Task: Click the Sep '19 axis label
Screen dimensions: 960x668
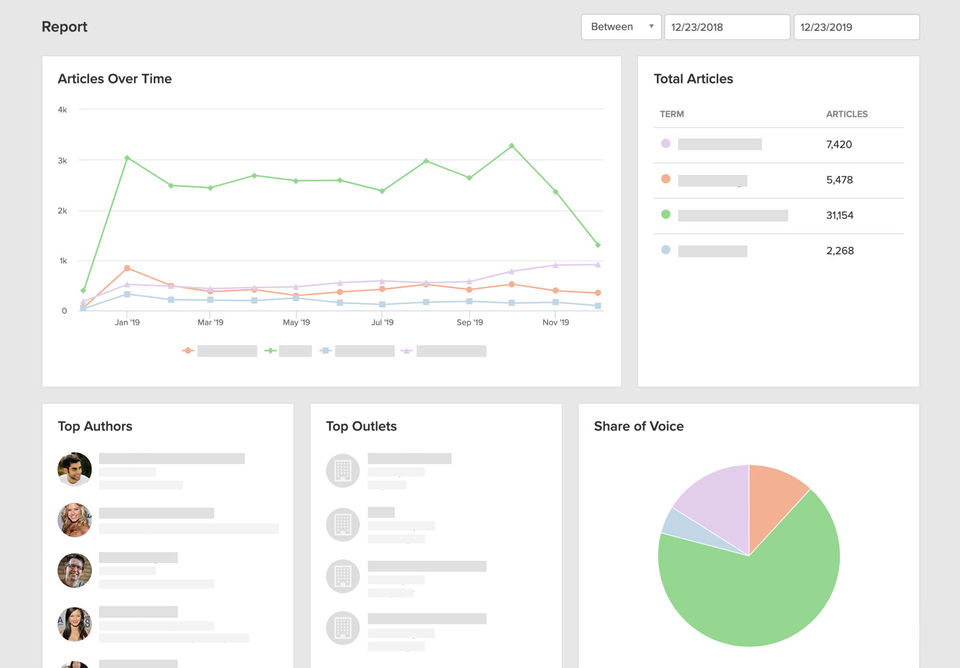Action: pyautogui.click(x=470, y=322)
